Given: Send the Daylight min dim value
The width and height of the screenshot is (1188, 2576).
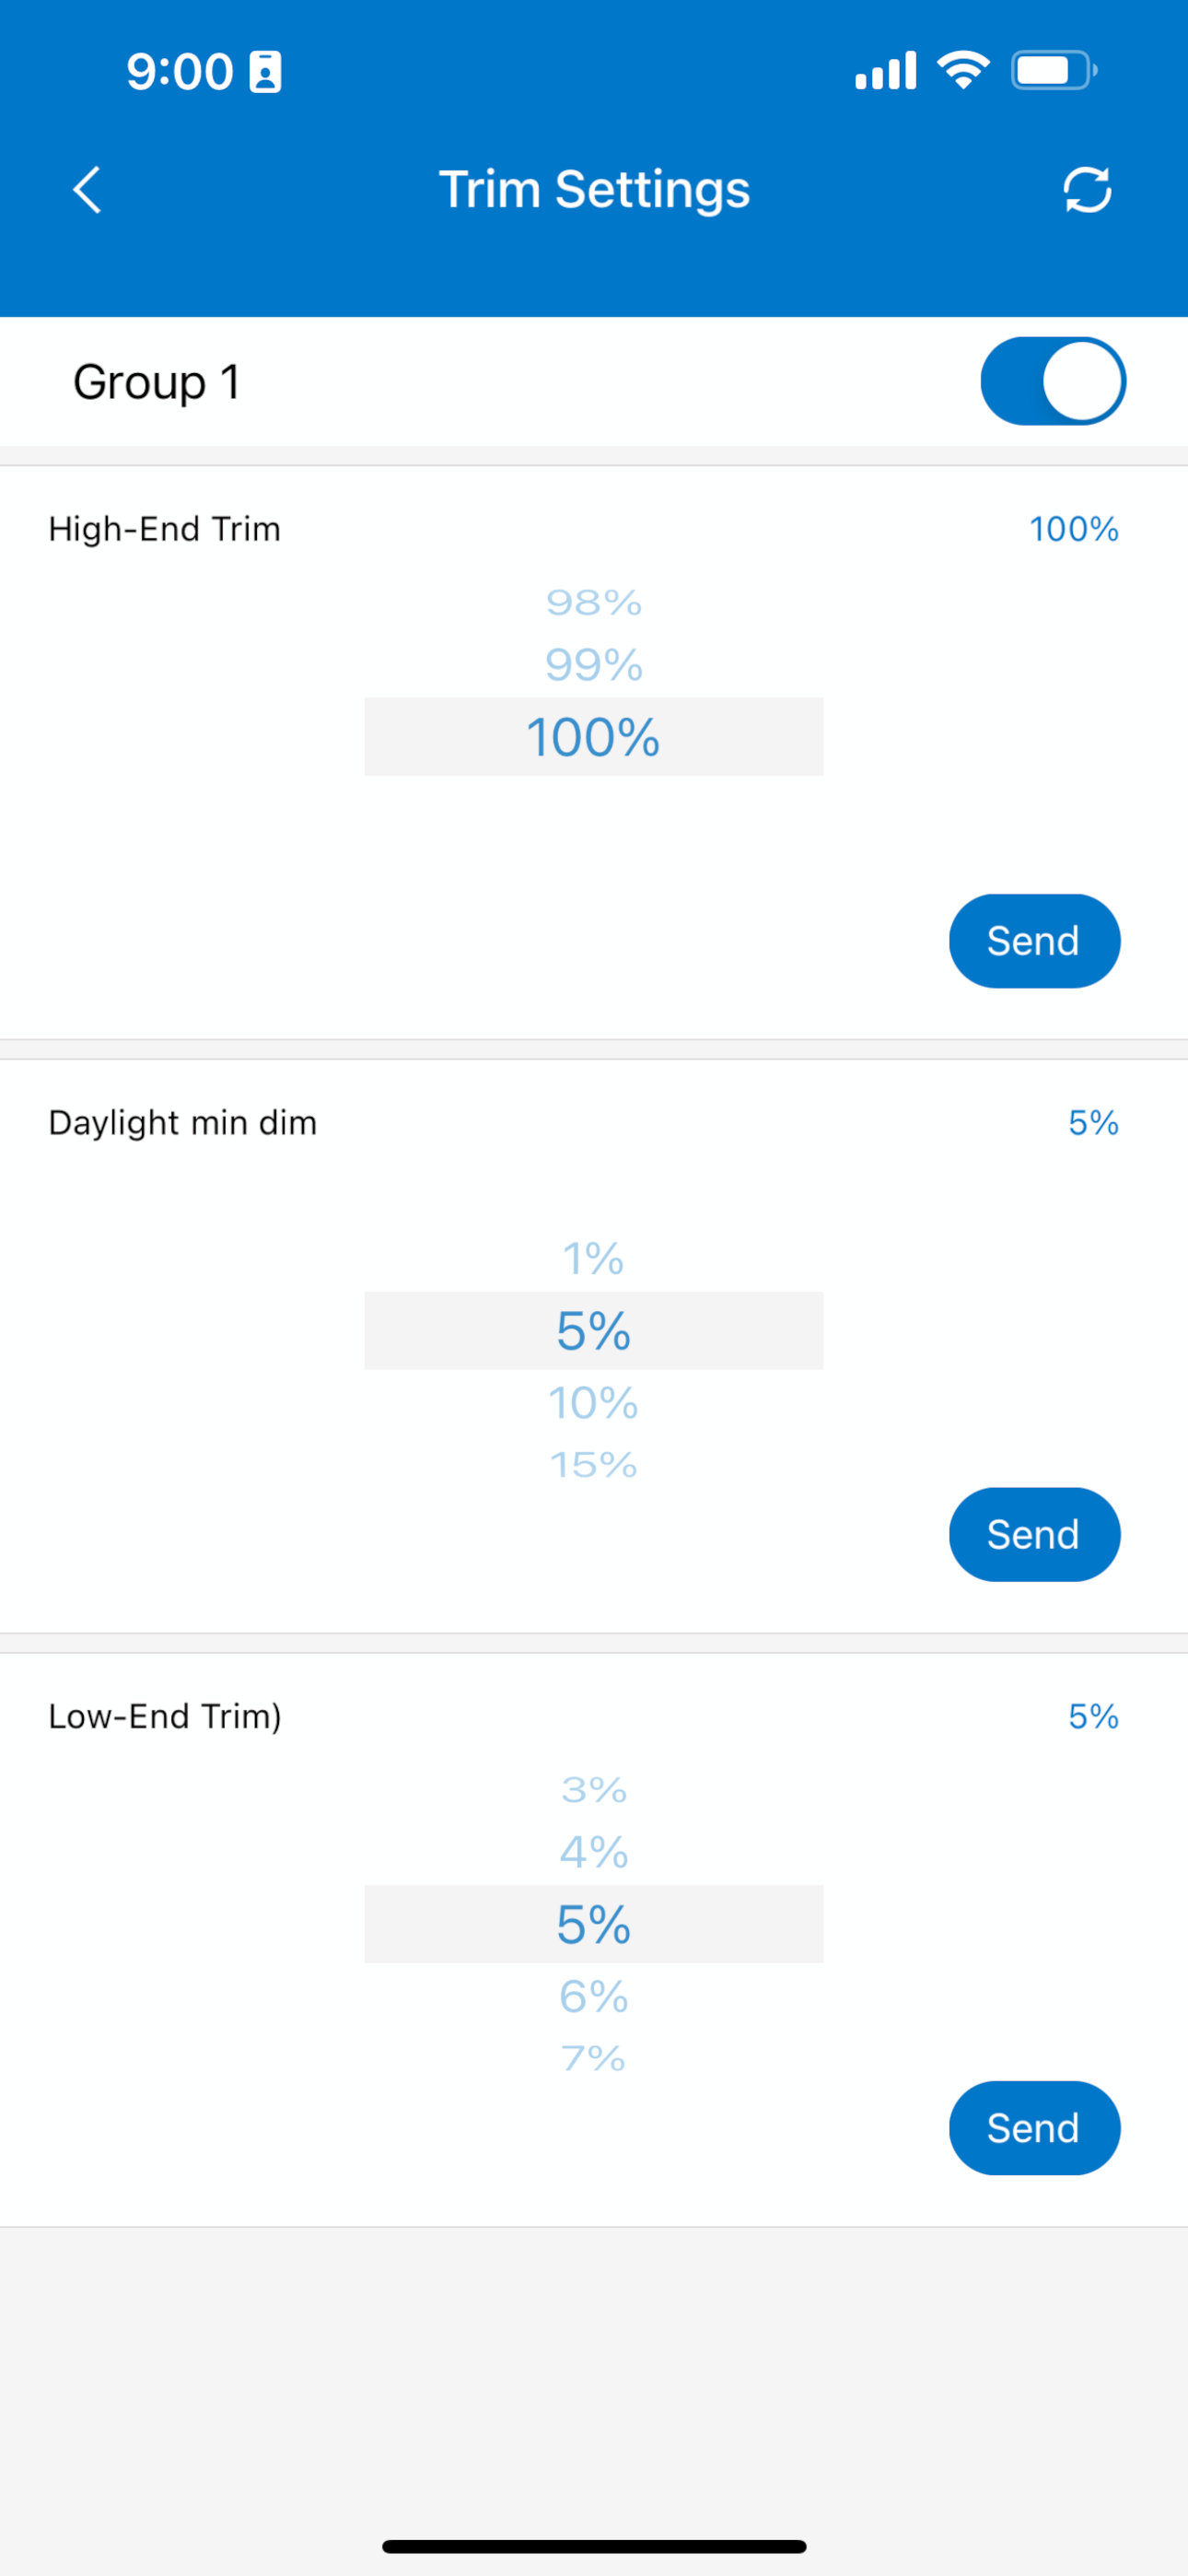Looking at the screenshot, I should point(1034,1534).
